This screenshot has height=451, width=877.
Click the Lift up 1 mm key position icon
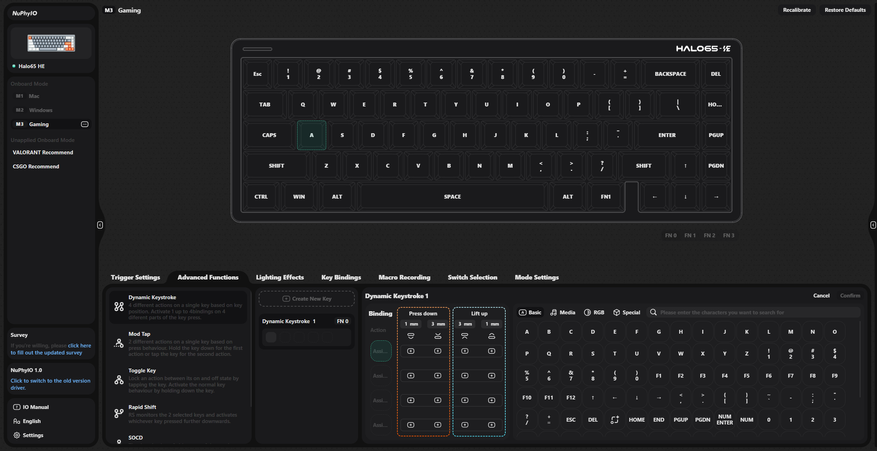[x=491, y=336]
